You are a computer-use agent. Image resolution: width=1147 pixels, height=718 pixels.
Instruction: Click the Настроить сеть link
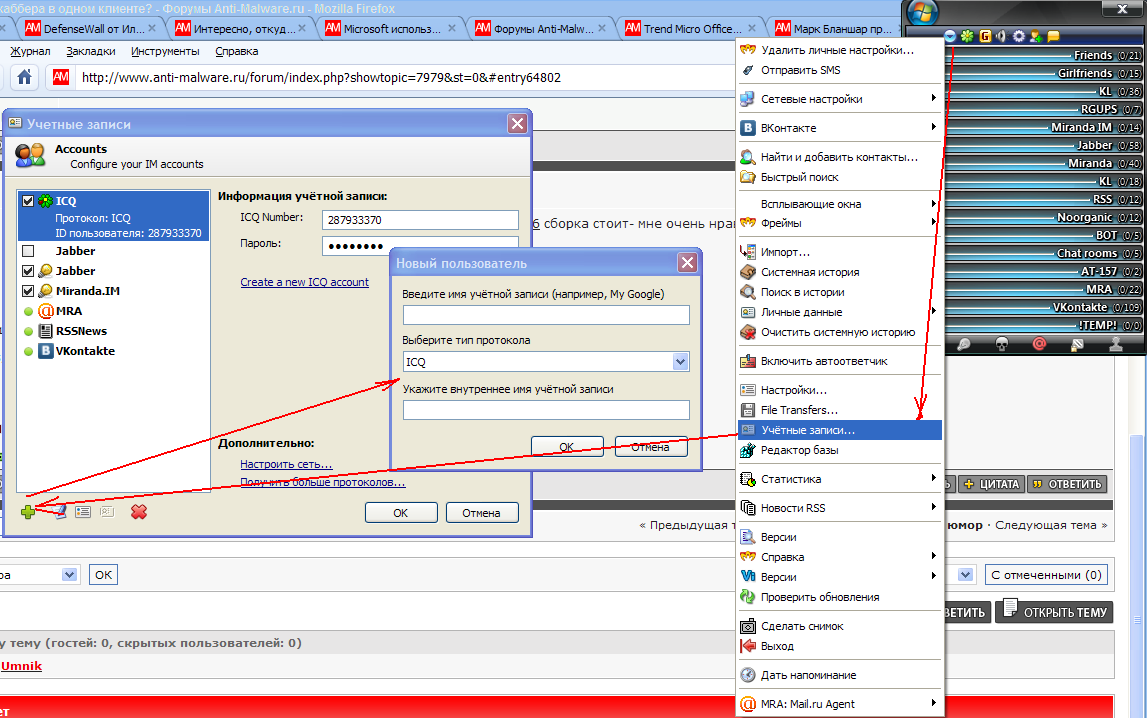pyautogui.click(x=286, y=464)
